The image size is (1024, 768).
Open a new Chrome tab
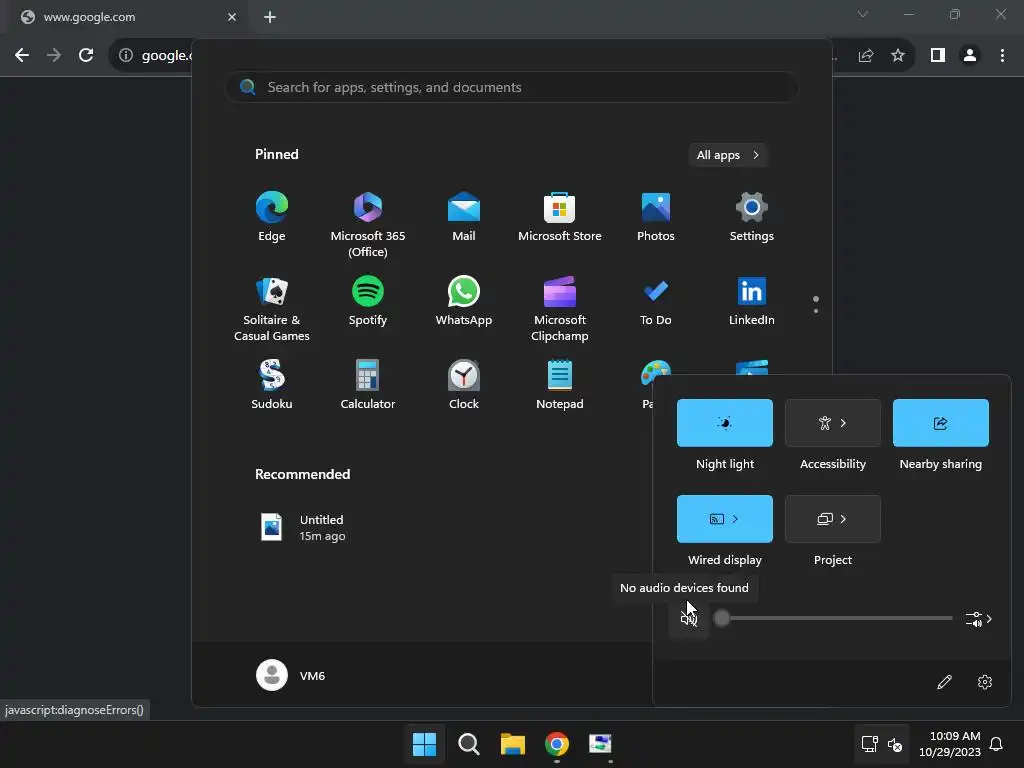270,18
